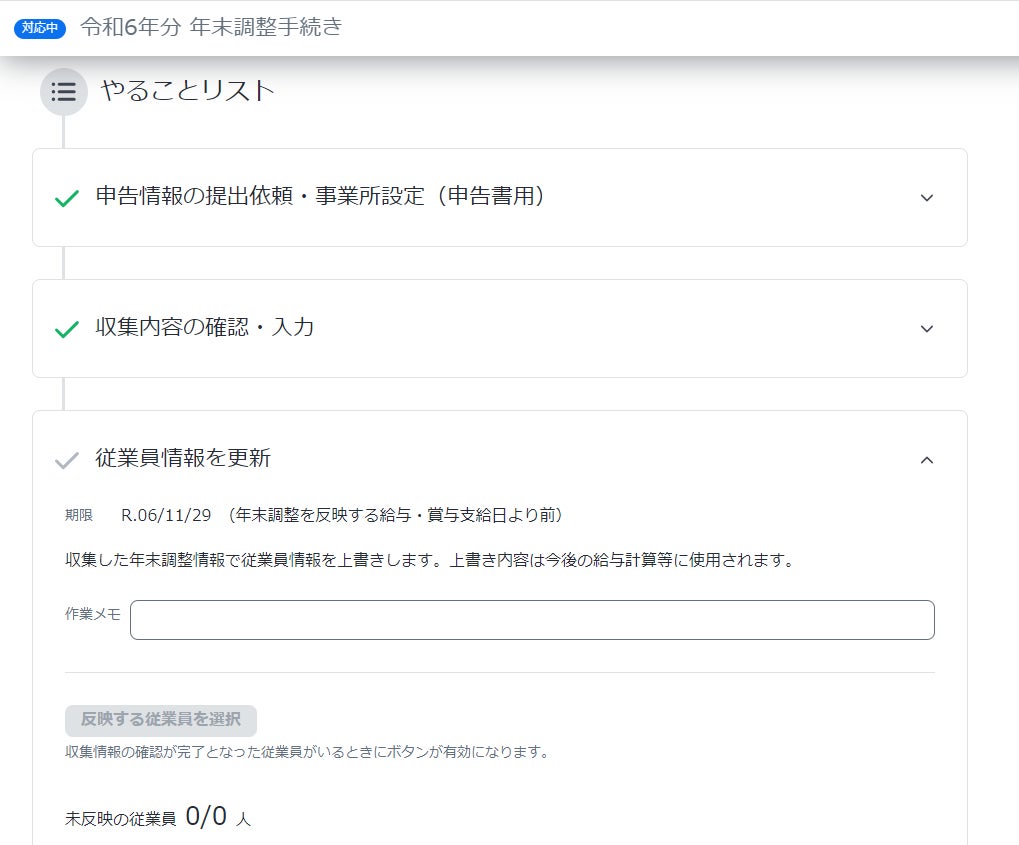Click 従業員情報を更新 section title
1019x845 pixels.
[183, 458]
